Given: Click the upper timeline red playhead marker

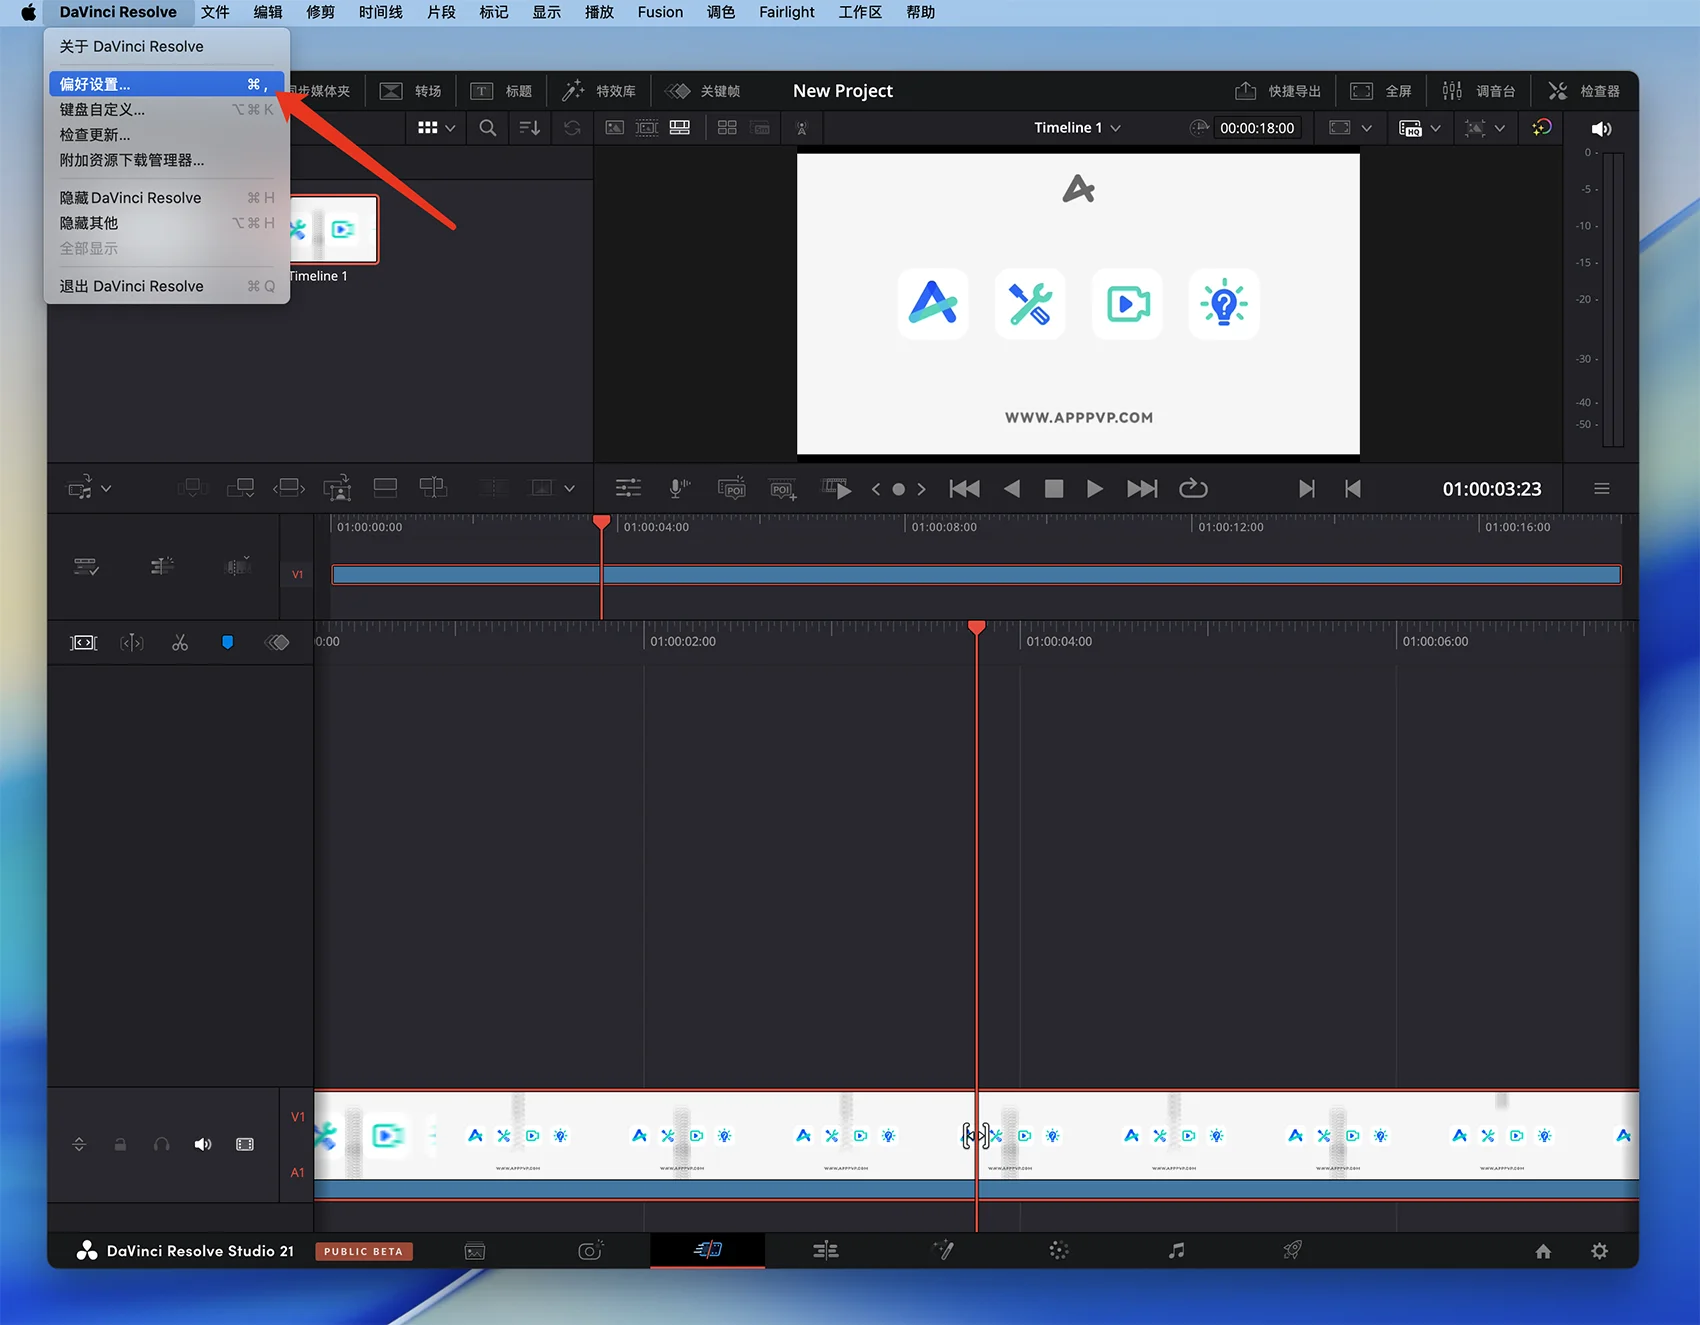Looking at the screenshot, I should pos(601,522).
